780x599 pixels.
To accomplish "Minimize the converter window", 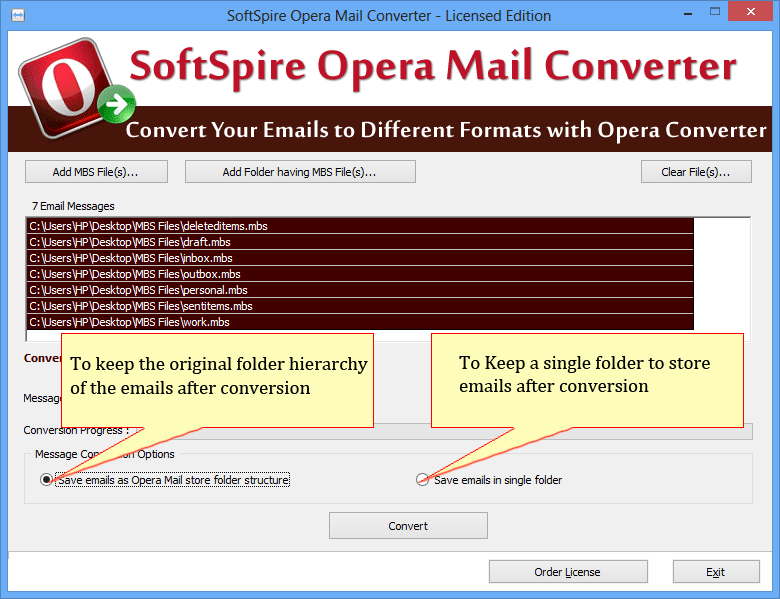I will tap(688, 13).
